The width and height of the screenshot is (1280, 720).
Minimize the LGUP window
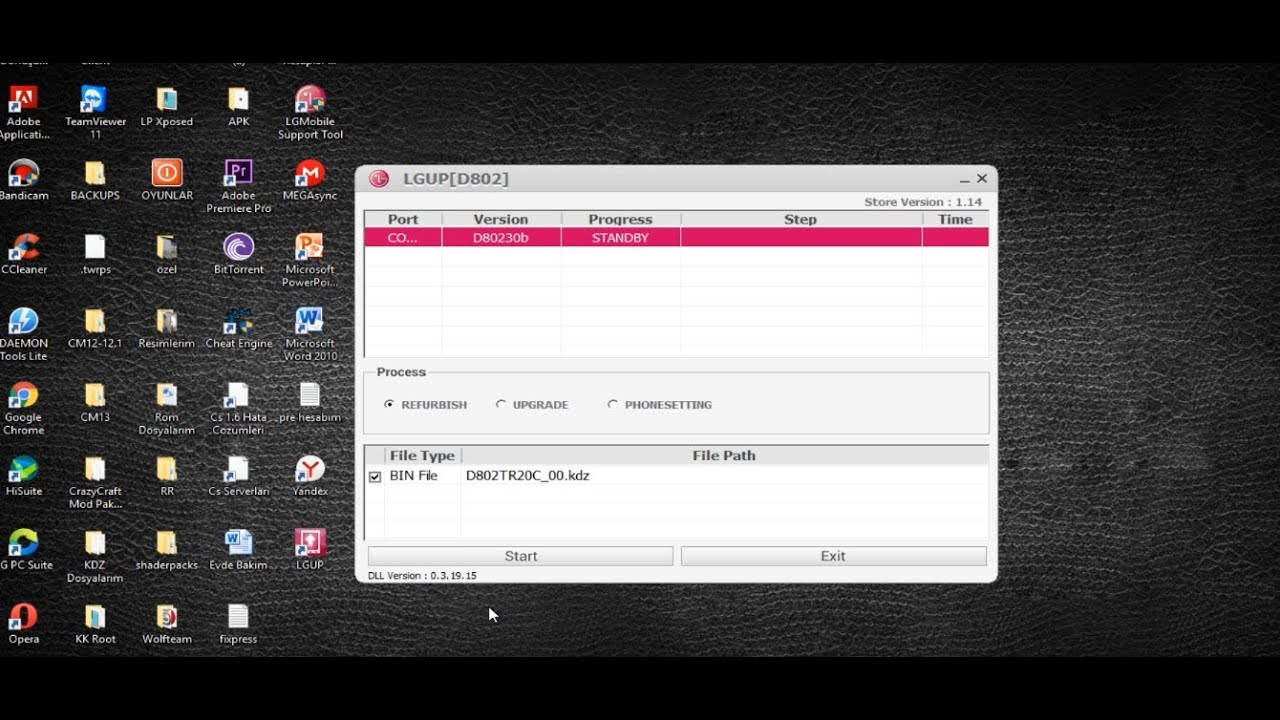(x=965, y=180)
